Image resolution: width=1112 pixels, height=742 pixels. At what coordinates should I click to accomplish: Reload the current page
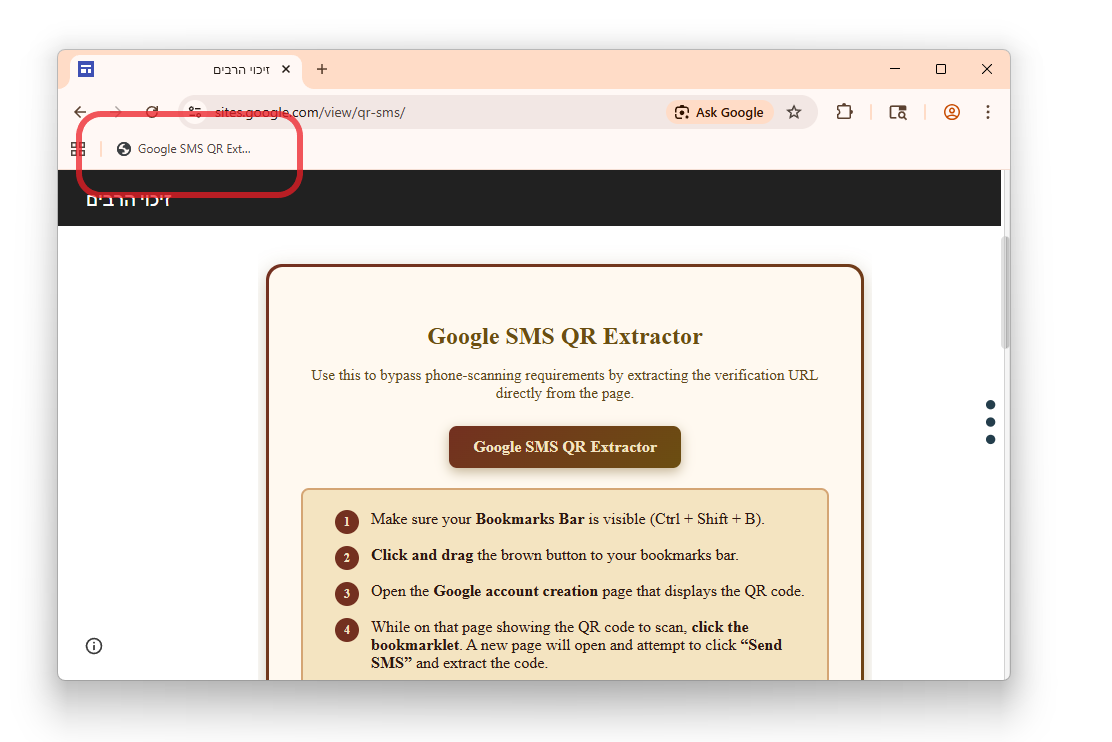[x=152, y=112]
